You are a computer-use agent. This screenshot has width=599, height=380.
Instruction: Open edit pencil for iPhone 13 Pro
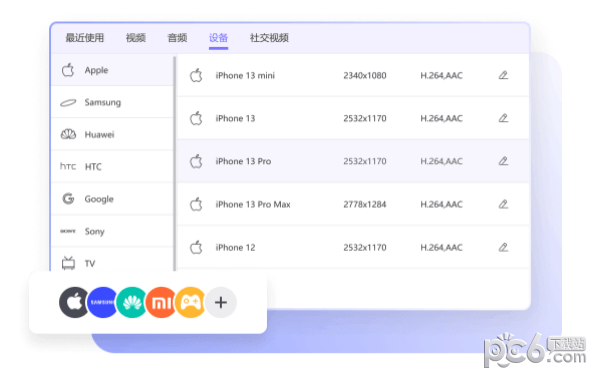click(x=503, y=161)
